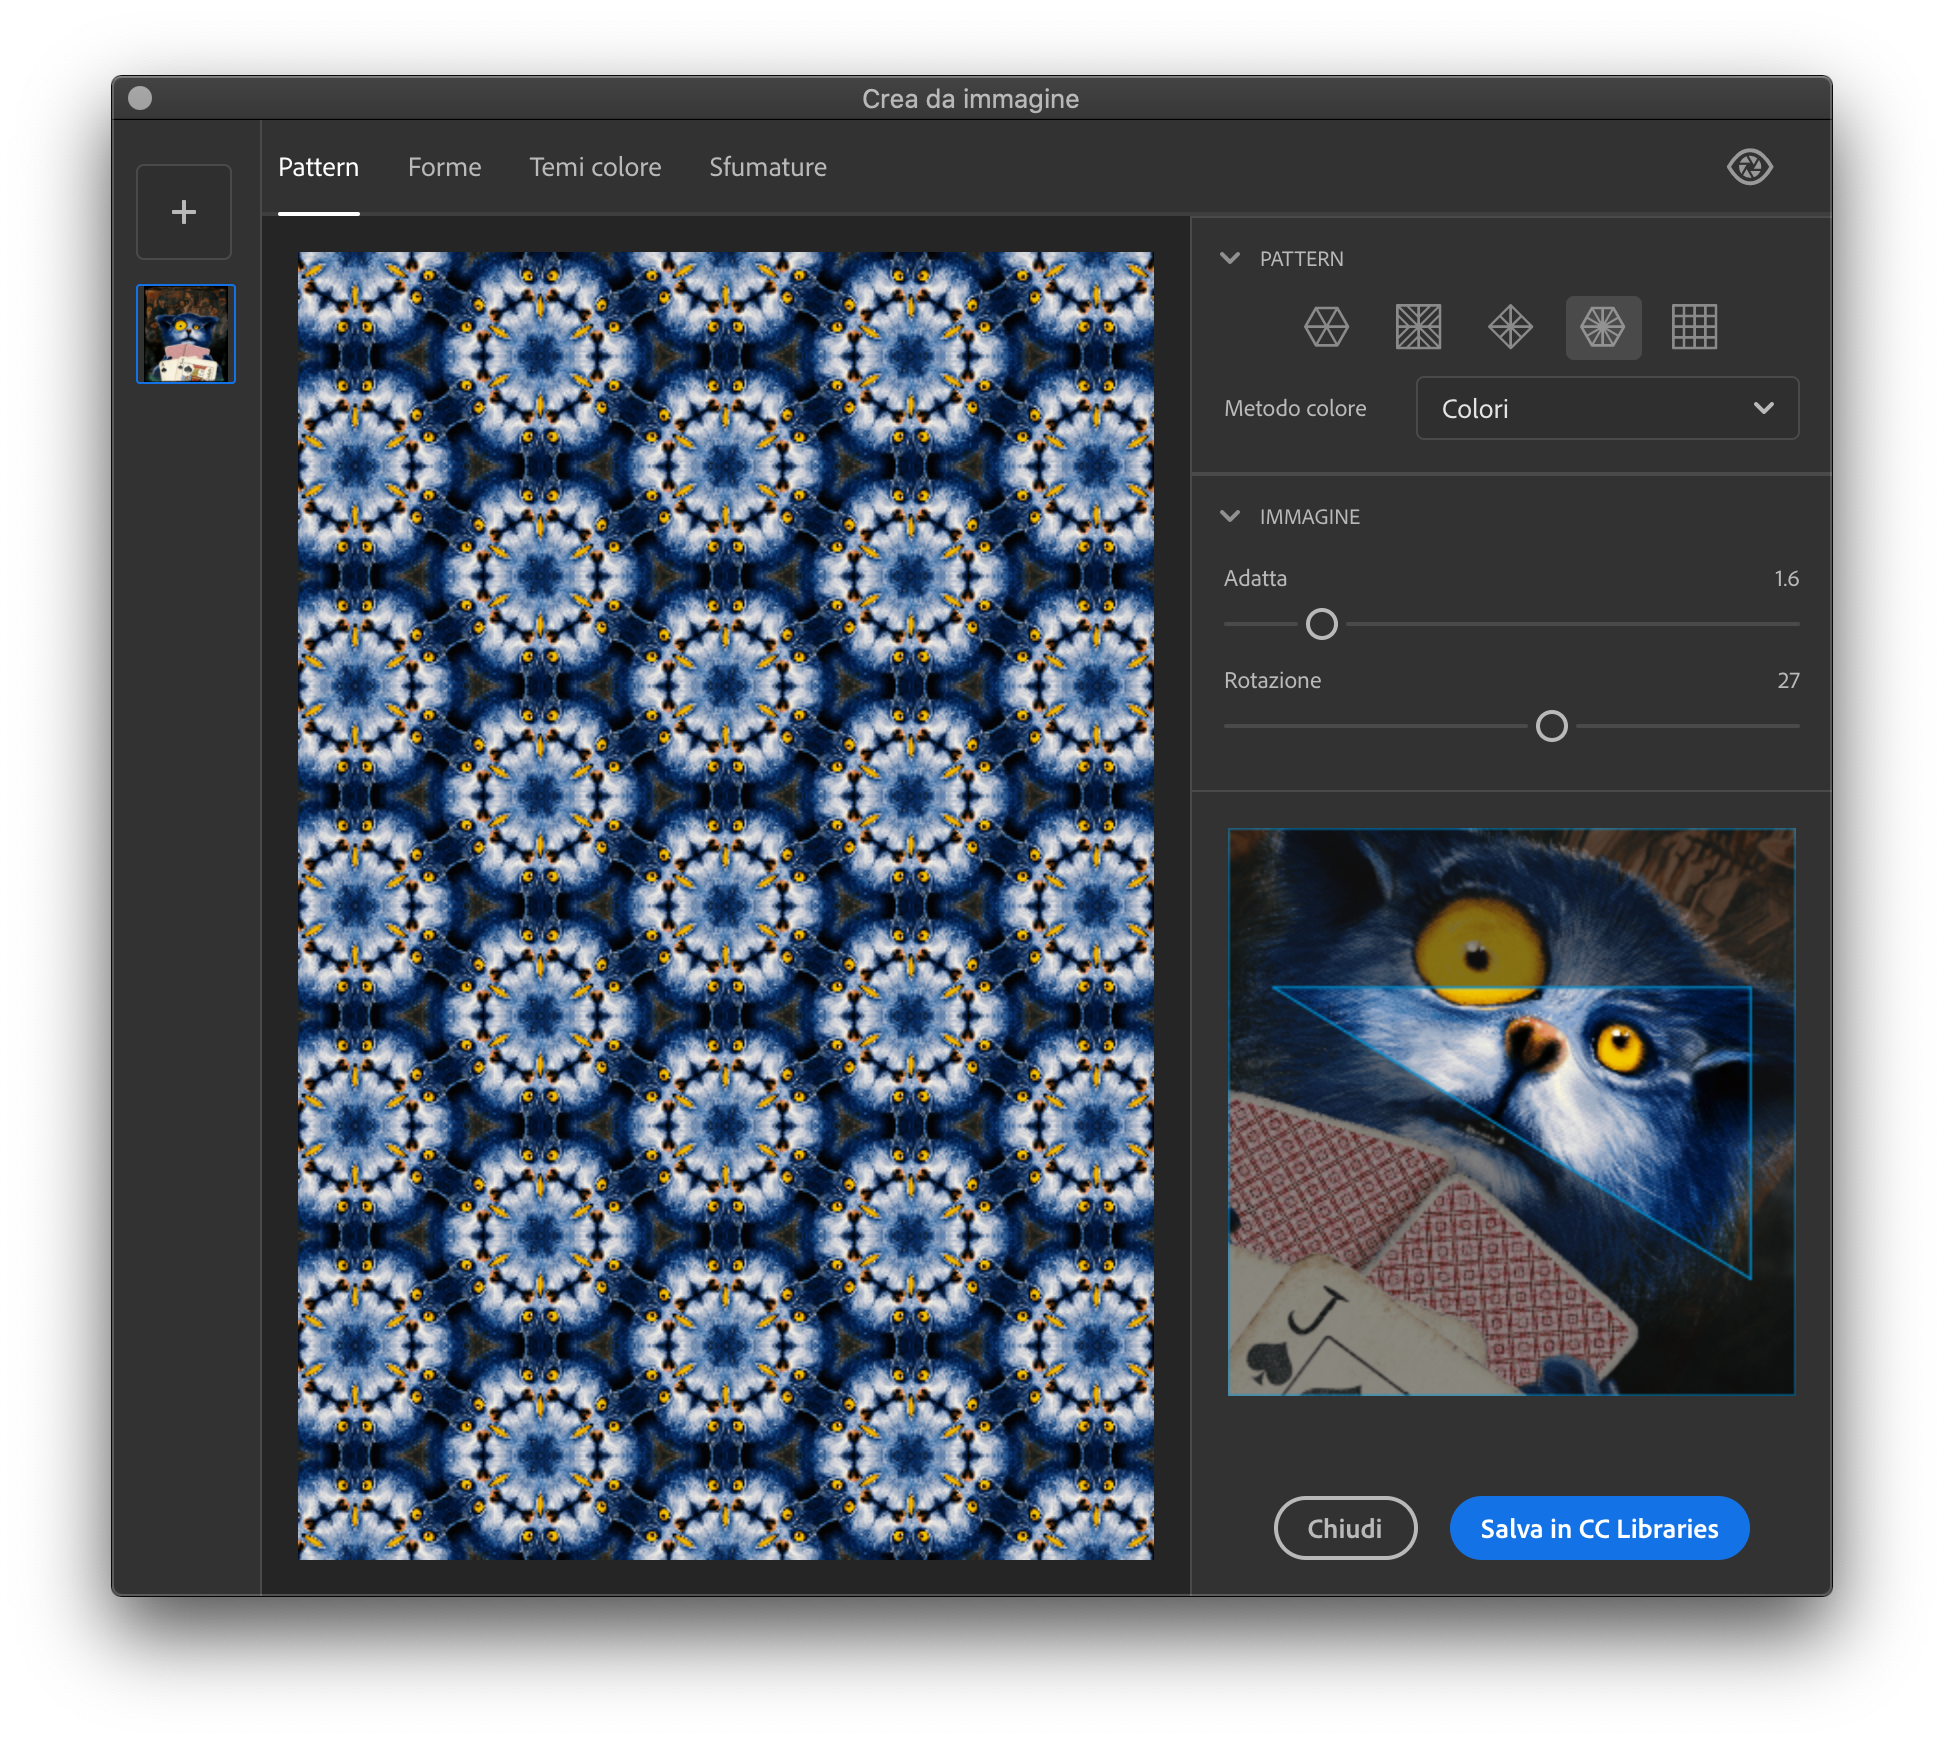Click Salva in CC Libraries button
This screenshot has height=1744, width=1944.
(x=1598, y=1528)
